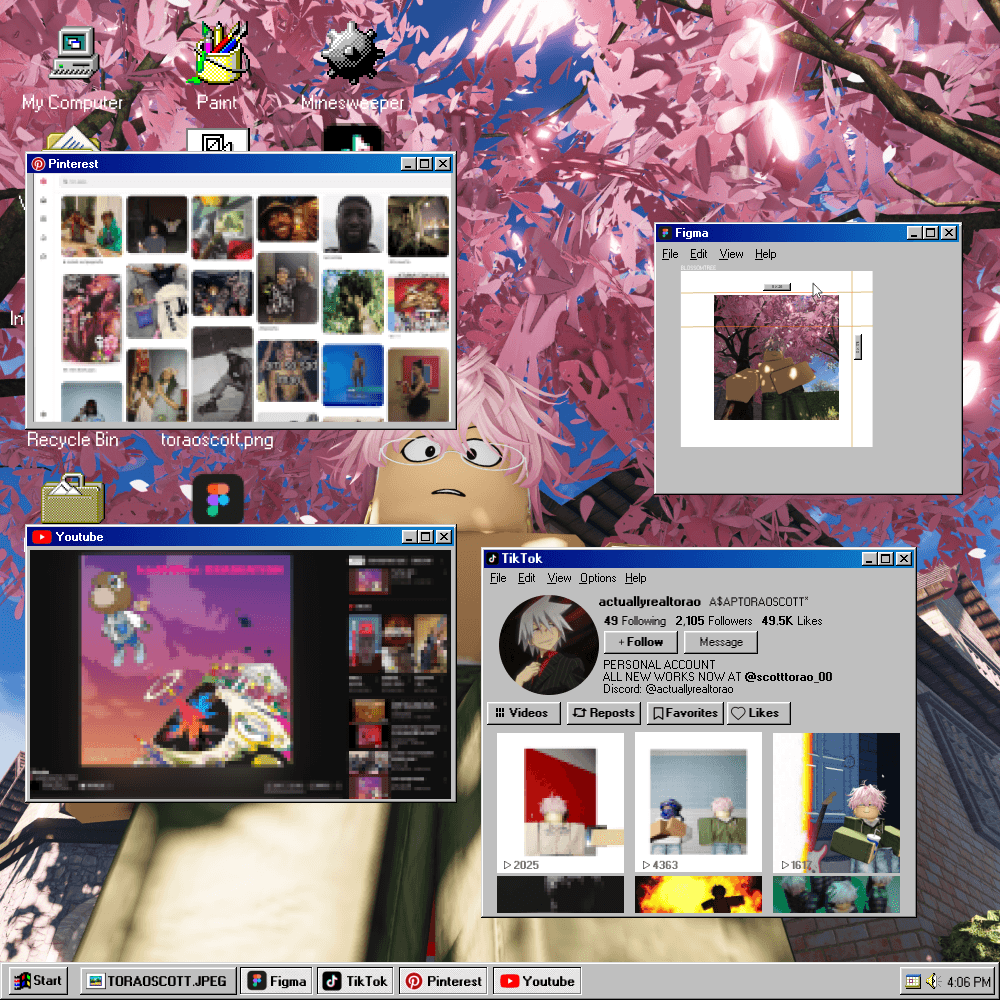This screenshot has height=1000, width=1000.
Task: Maximize the Figma window
Action: pyautogui.click(x=930, y=233)
